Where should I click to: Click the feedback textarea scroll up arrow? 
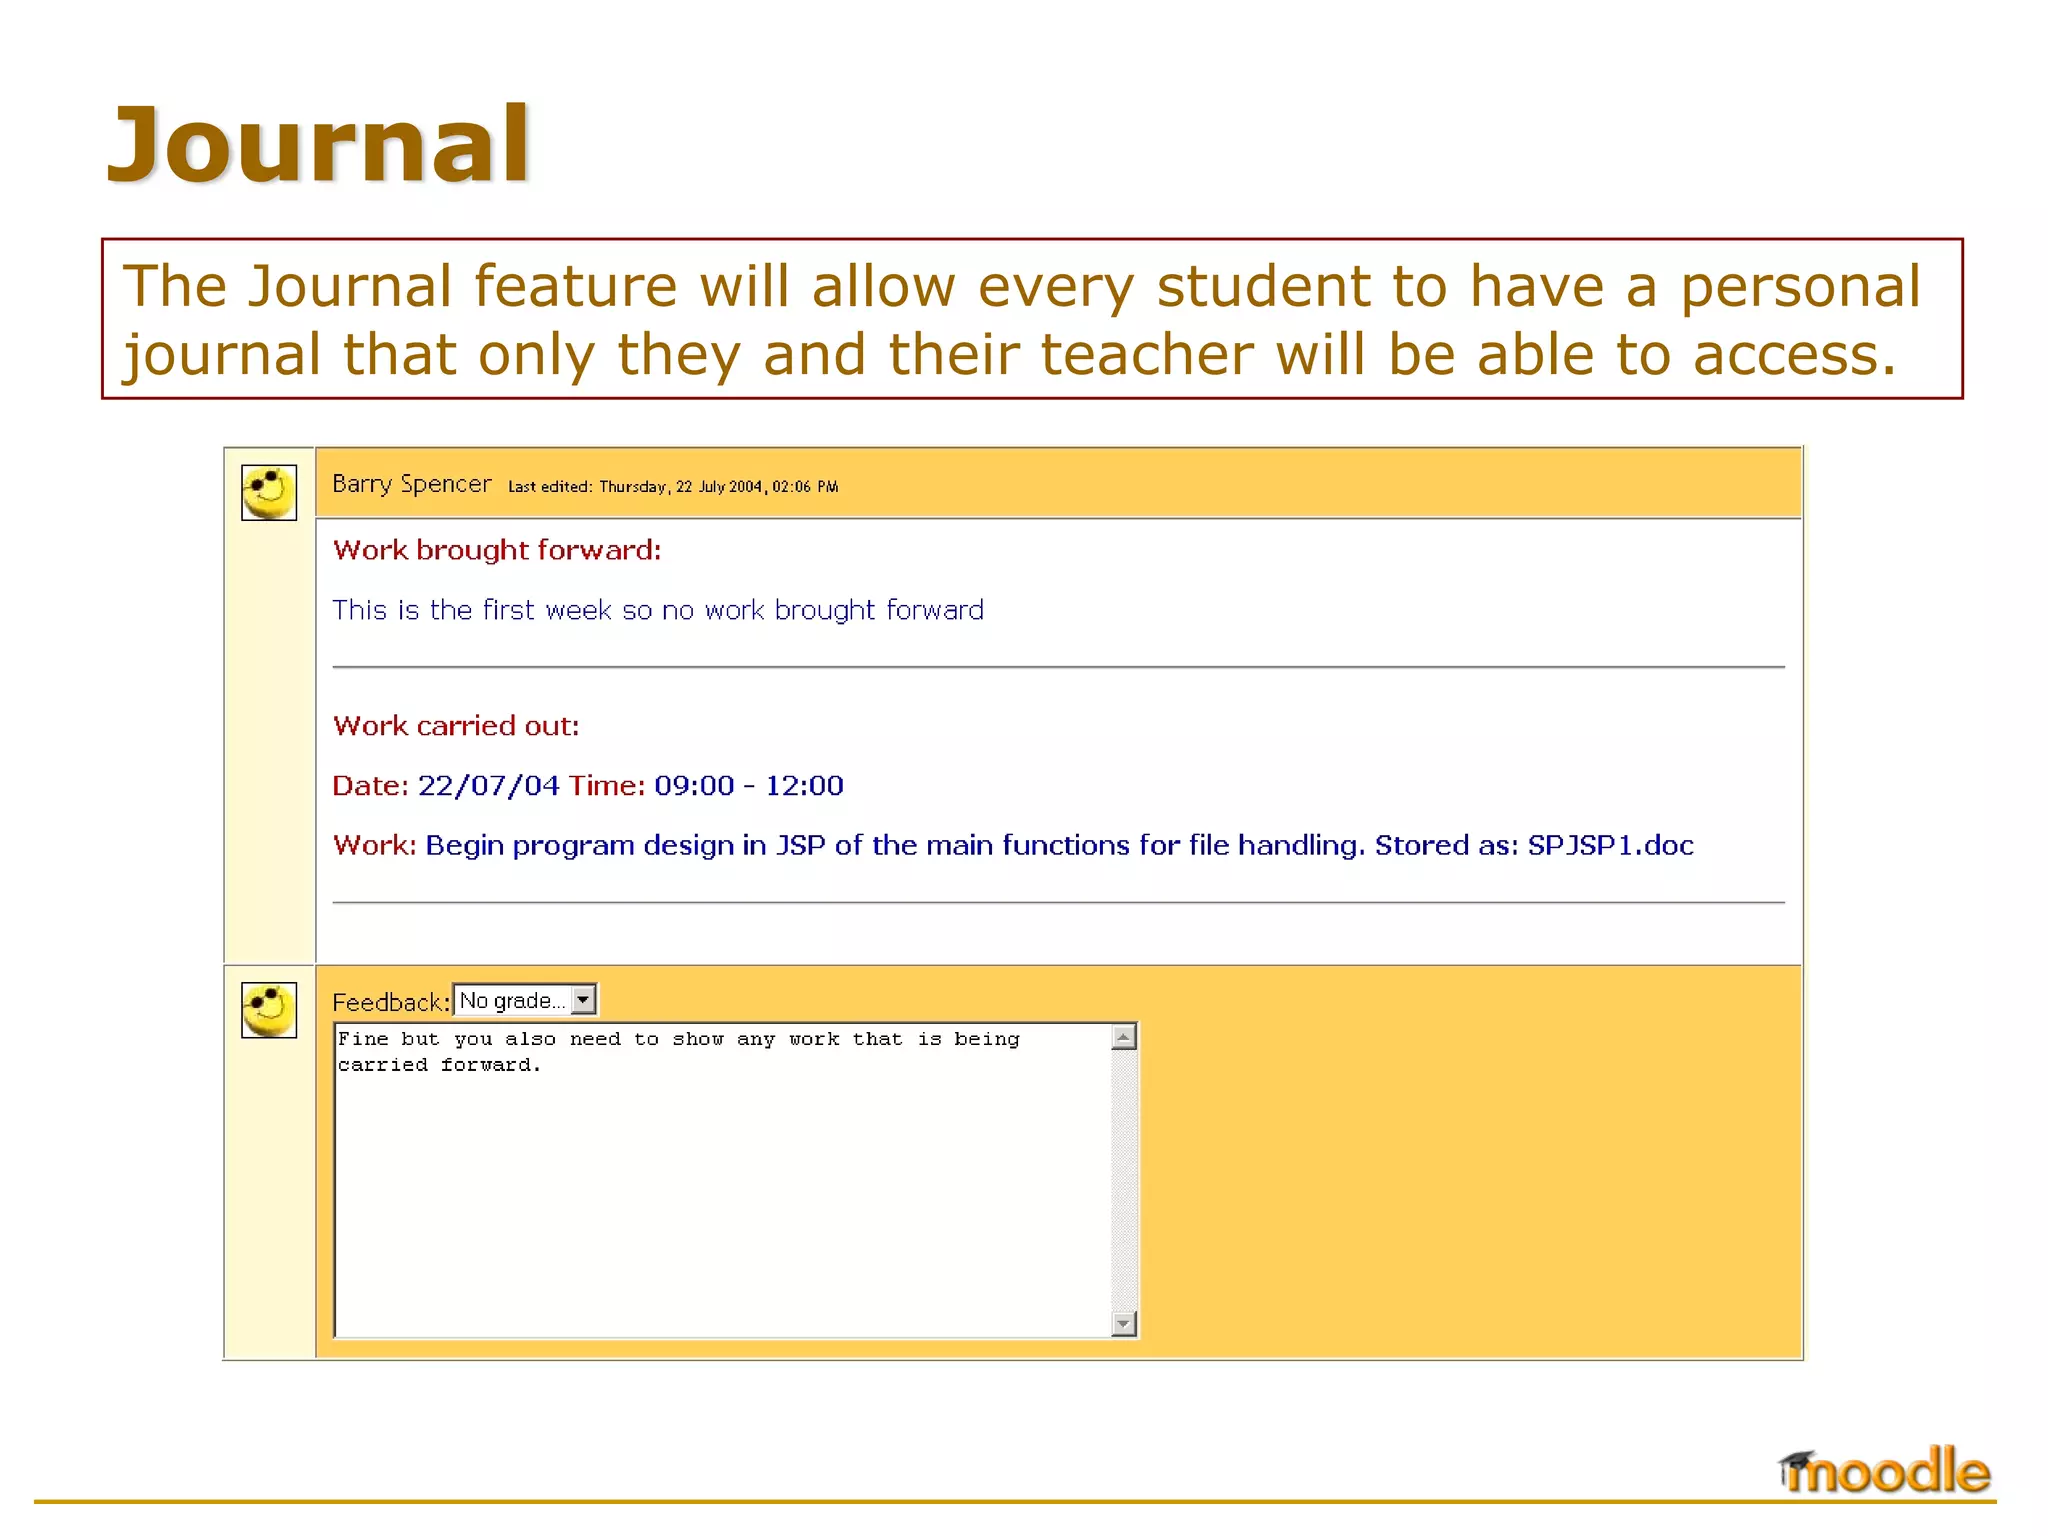pos(1124,1037)
